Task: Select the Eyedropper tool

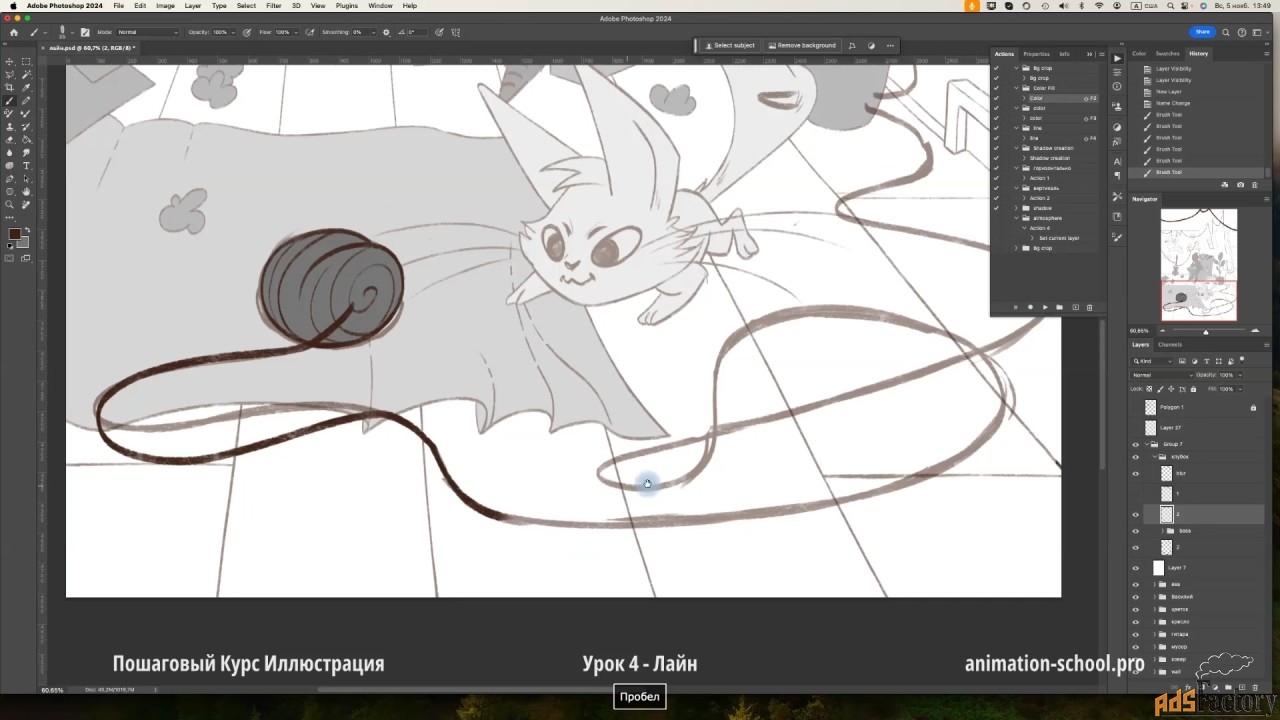Action: 26,88
